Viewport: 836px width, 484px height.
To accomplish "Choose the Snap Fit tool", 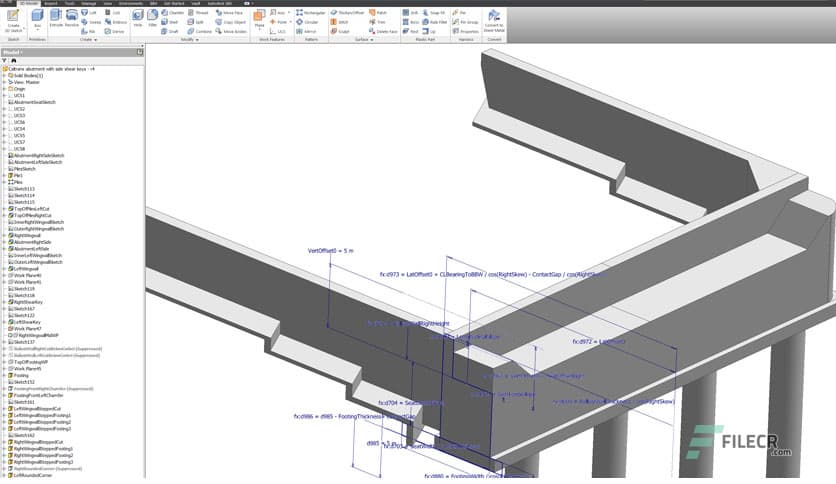I will 433,12.
